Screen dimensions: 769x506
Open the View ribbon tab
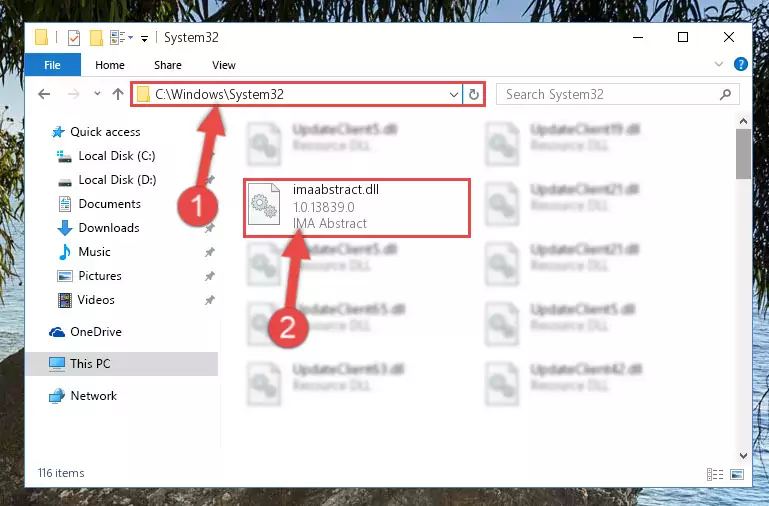click(x=224, y=65)
